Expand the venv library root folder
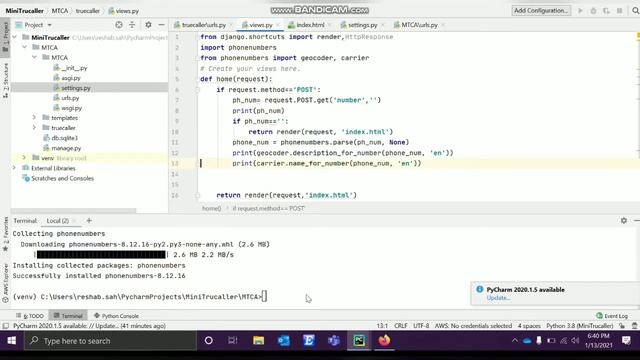The width and height of the screenshot is (640, 360). click(x=24, y=158)
